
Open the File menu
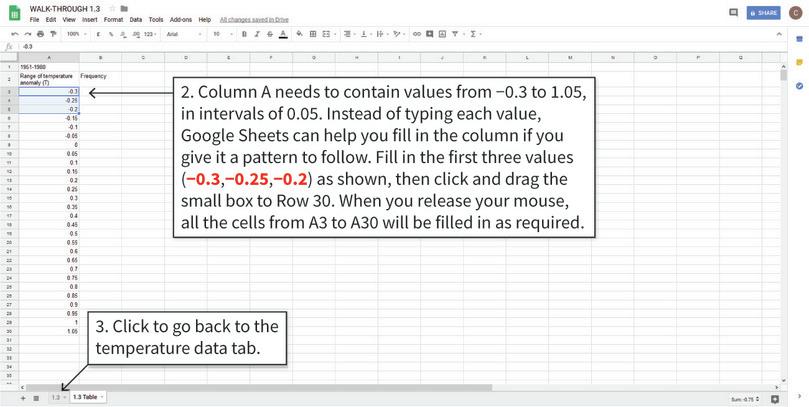[x=35, y=20]
